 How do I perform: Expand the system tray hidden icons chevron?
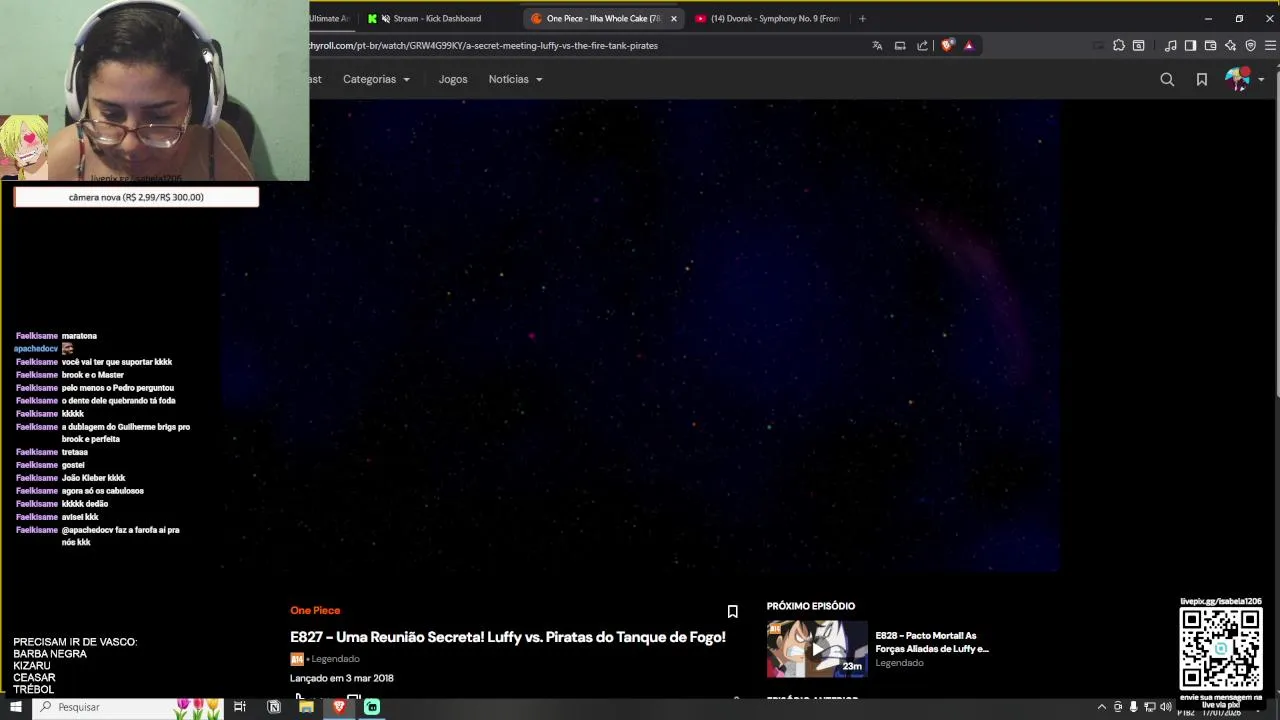coord(1101,707)
